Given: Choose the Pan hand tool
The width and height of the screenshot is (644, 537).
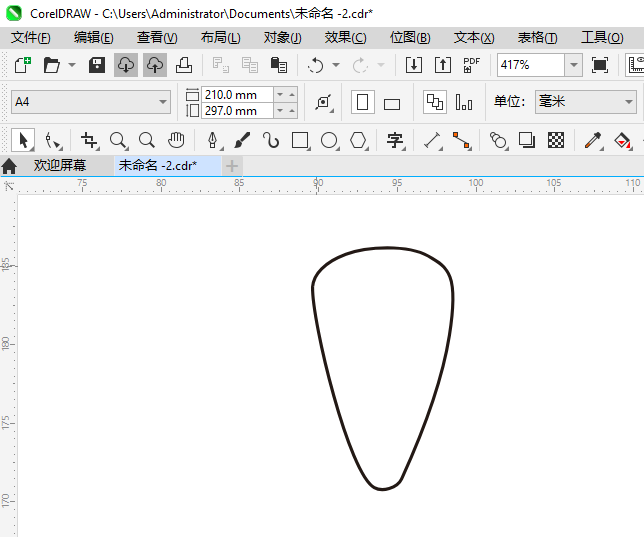Looking at the screenshot, I should click(x=176, y=140).
